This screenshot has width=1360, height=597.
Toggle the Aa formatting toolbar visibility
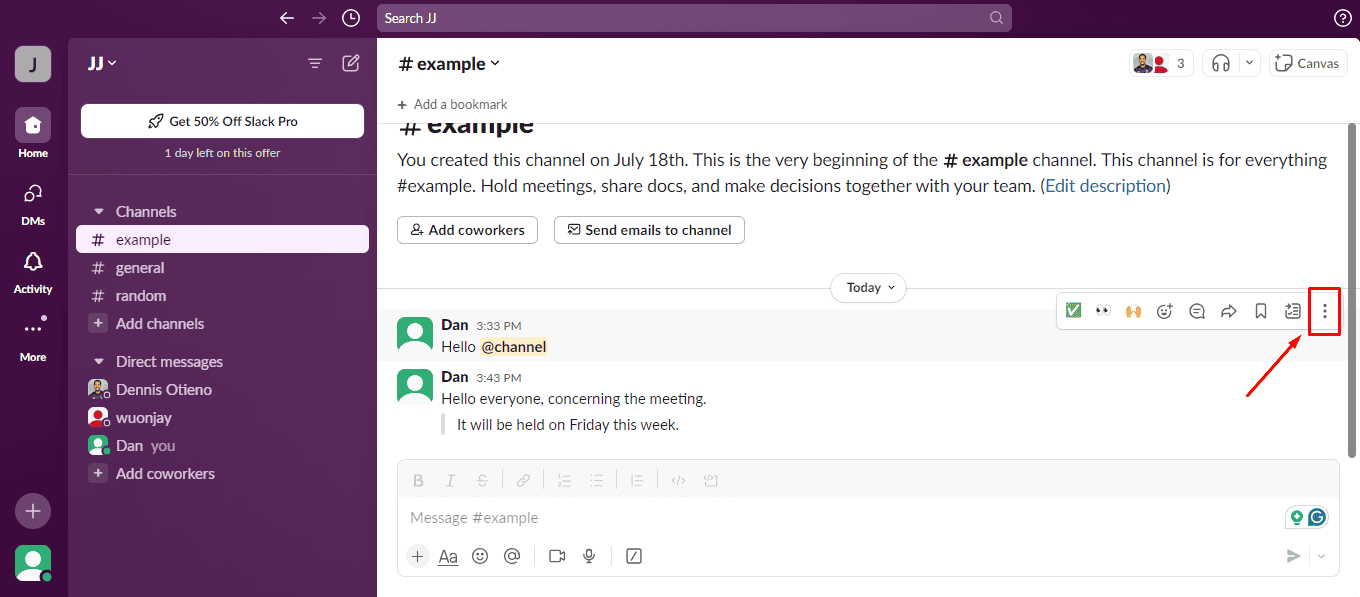coord(448,557)
